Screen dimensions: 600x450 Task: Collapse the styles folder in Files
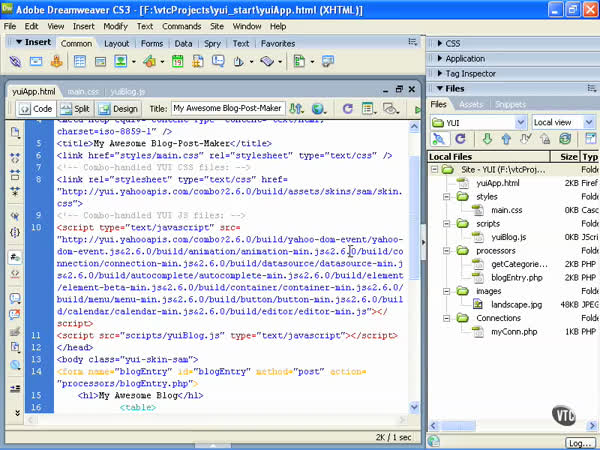pos(447,197)
